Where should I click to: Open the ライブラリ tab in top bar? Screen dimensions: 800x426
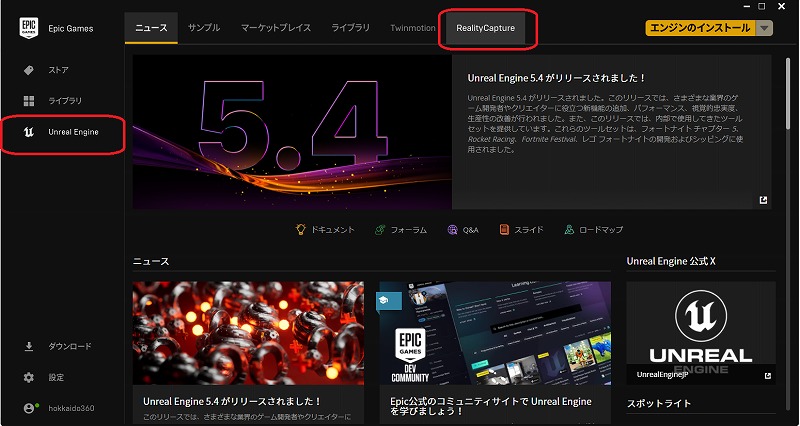(x=351, y=28)
